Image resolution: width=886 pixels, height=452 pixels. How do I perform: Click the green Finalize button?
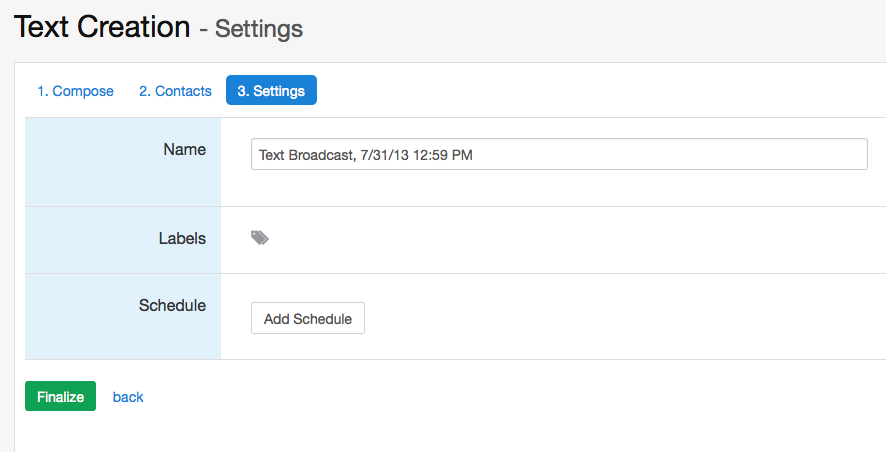[x=60, y=396]
